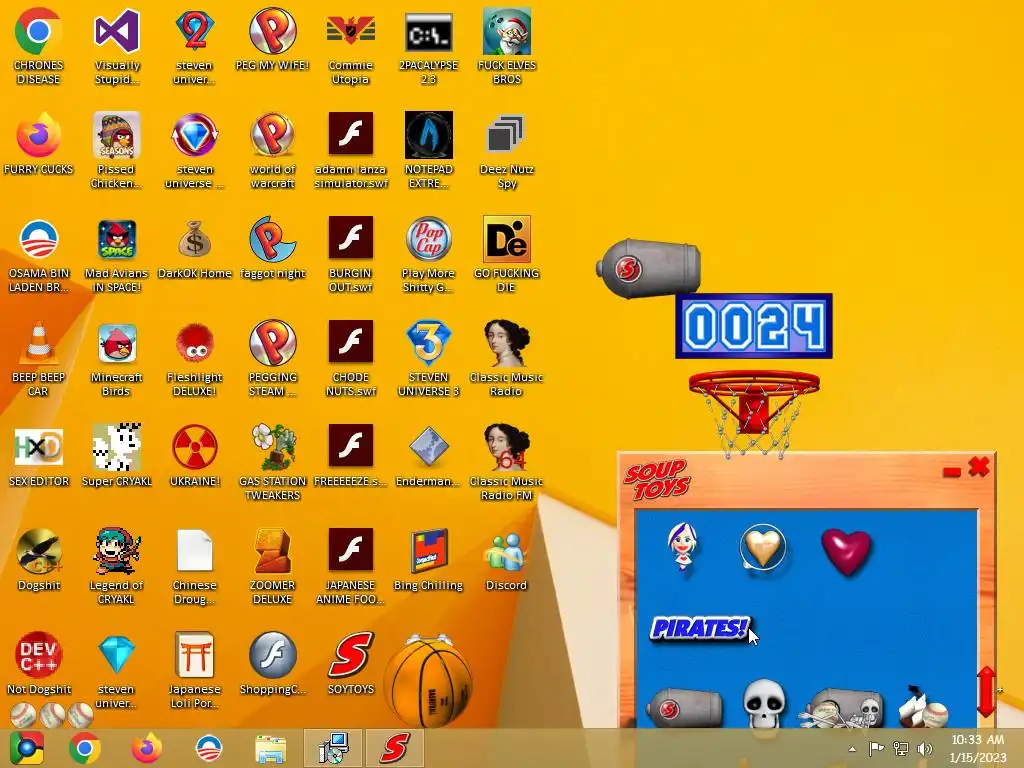Launch the Legend of CRYAKL icon
This screenshot has width=1024, height=768.
click(116, 566)
